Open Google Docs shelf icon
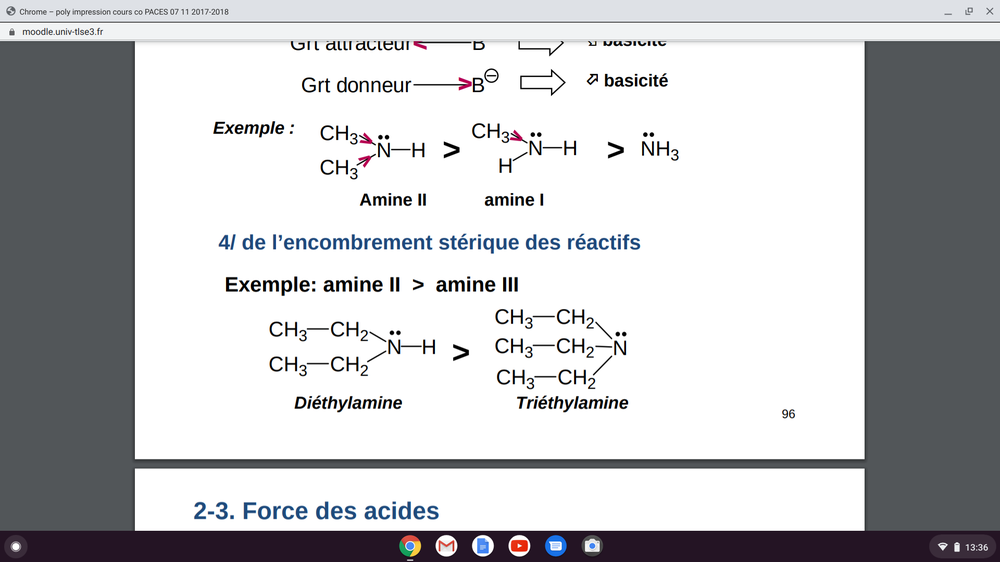 [x=482, y=546]
